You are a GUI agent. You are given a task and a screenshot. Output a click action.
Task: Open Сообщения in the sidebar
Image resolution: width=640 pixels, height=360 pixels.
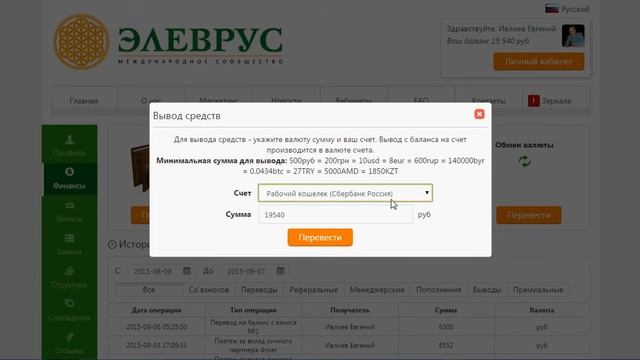(x=69, y=310)
